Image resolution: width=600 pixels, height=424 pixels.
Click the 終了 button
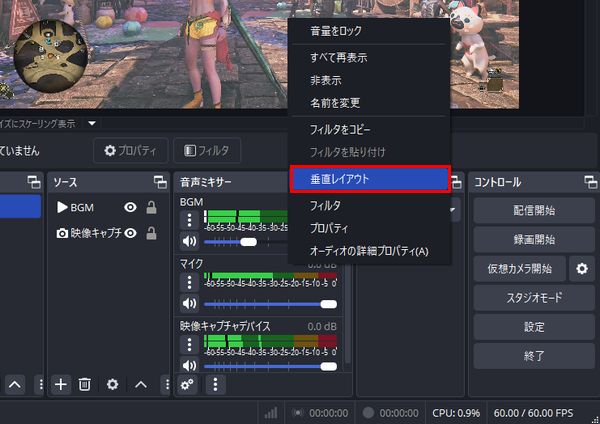pos(534,356)
